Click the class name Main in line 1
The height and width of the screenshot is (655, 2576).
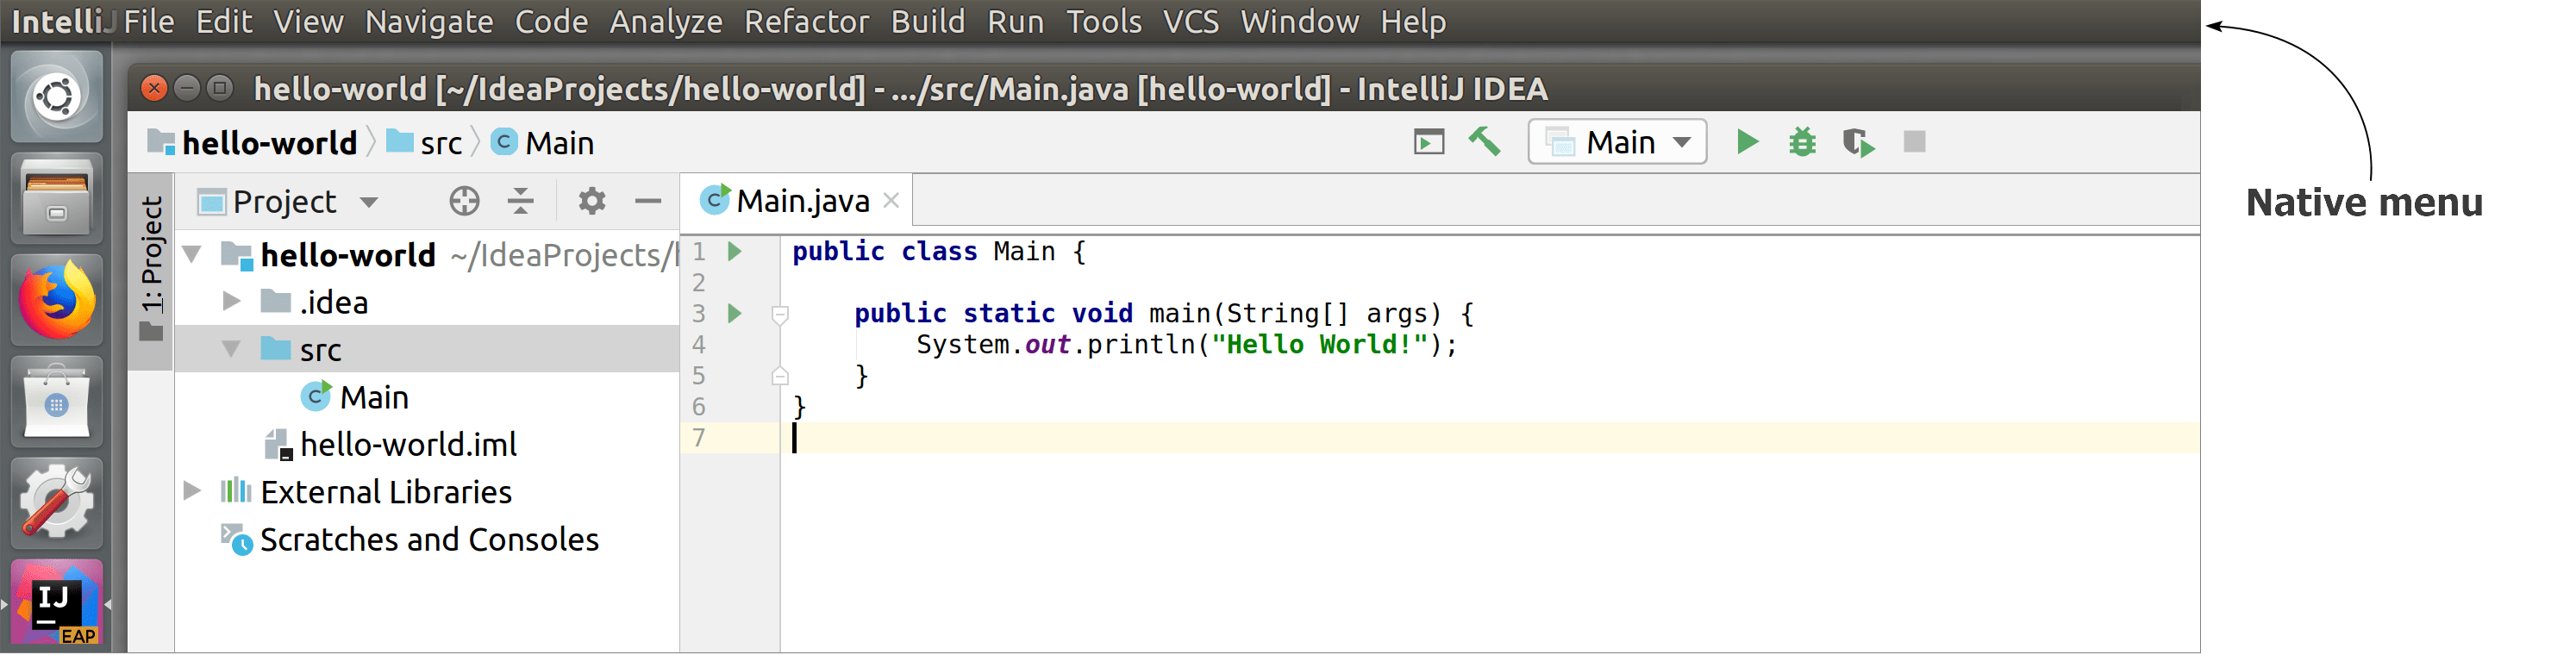(1024, 252)
